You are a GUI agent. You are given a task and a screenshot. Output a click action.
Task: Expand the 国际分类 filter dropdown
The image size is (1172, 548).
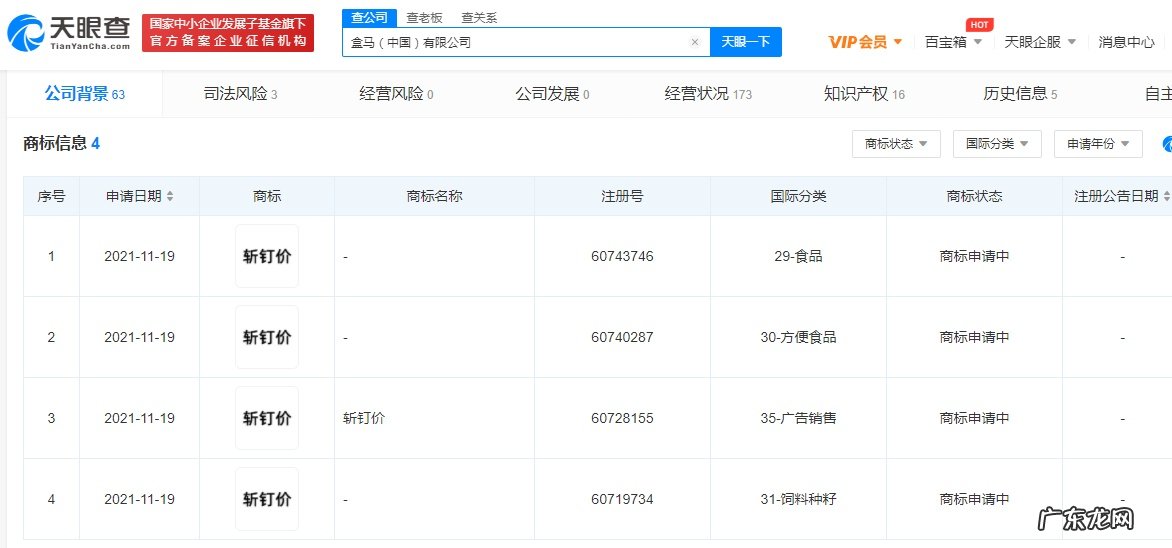click(997, 144)
